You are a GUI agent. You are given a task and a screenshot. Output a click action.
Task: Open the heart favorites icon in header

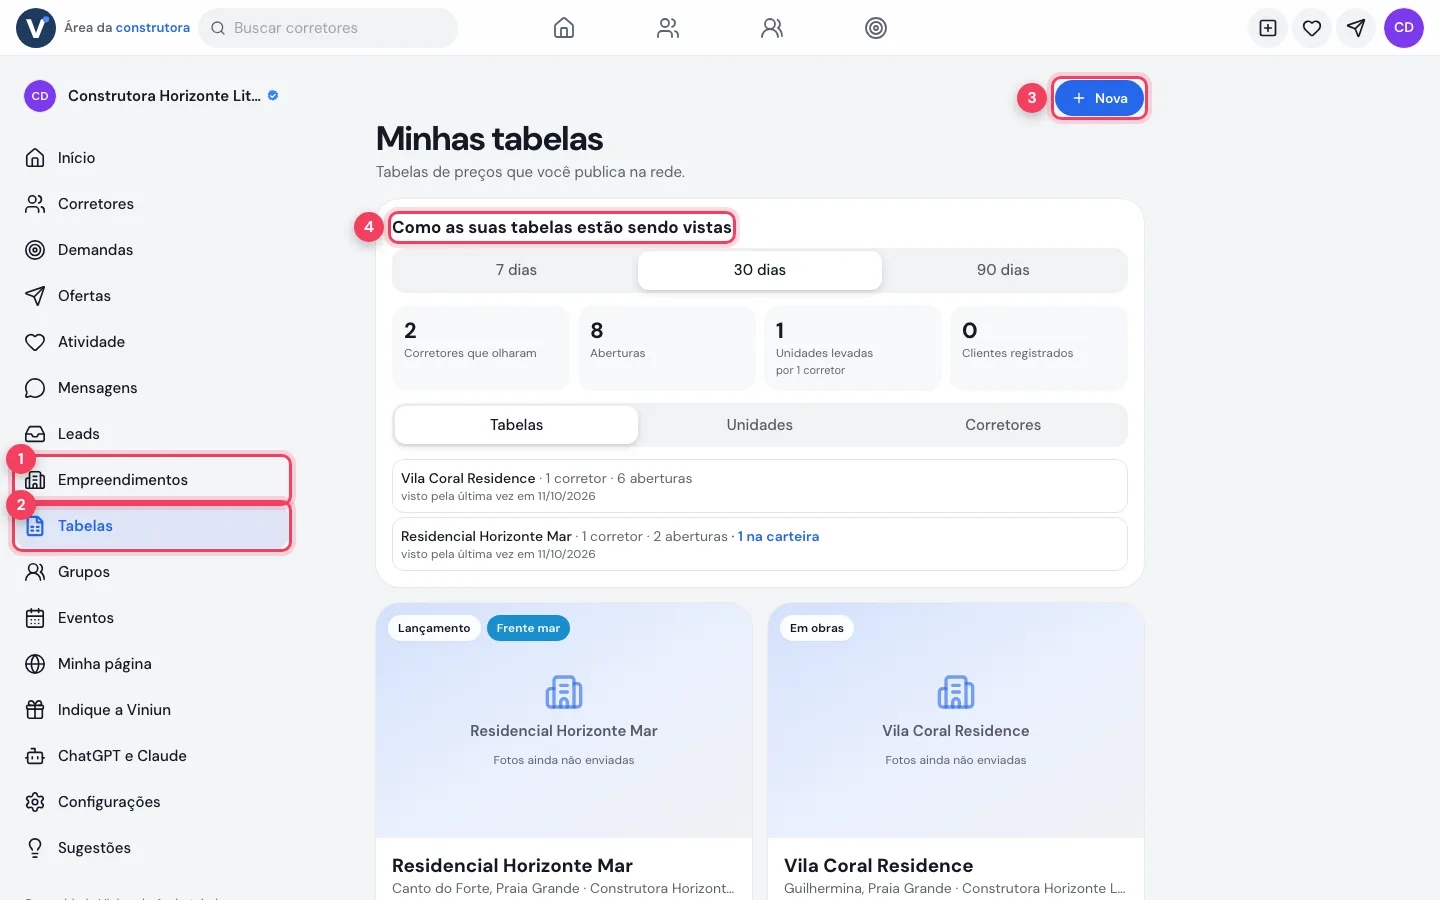(x=1312, y=28)
